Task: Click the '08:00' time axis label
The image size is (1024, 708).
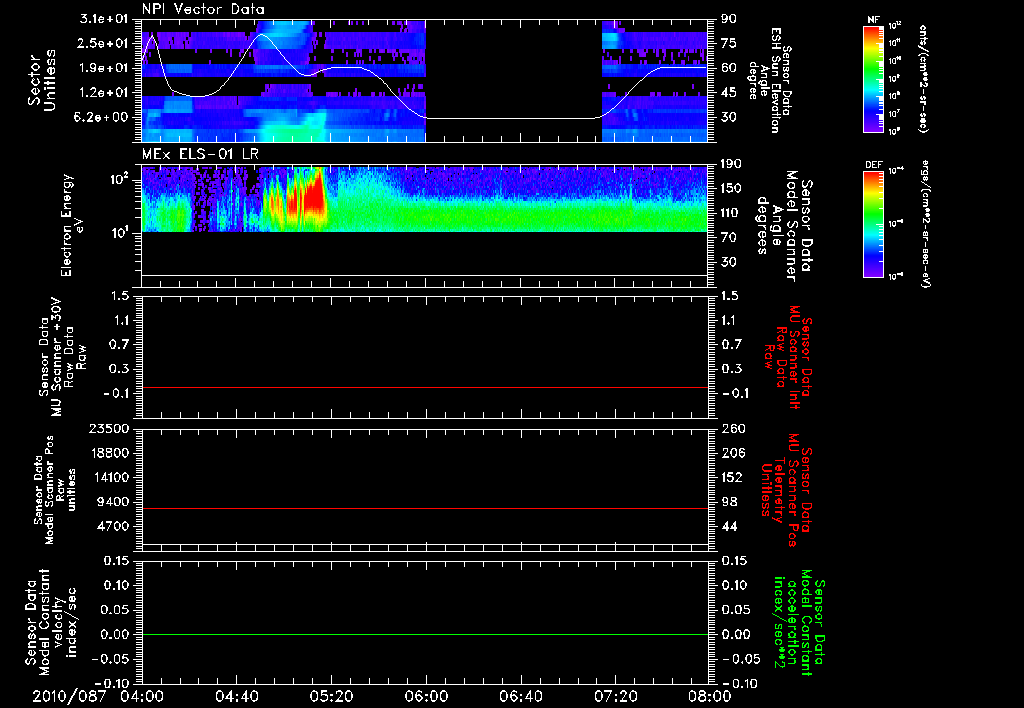Action: 709,696
